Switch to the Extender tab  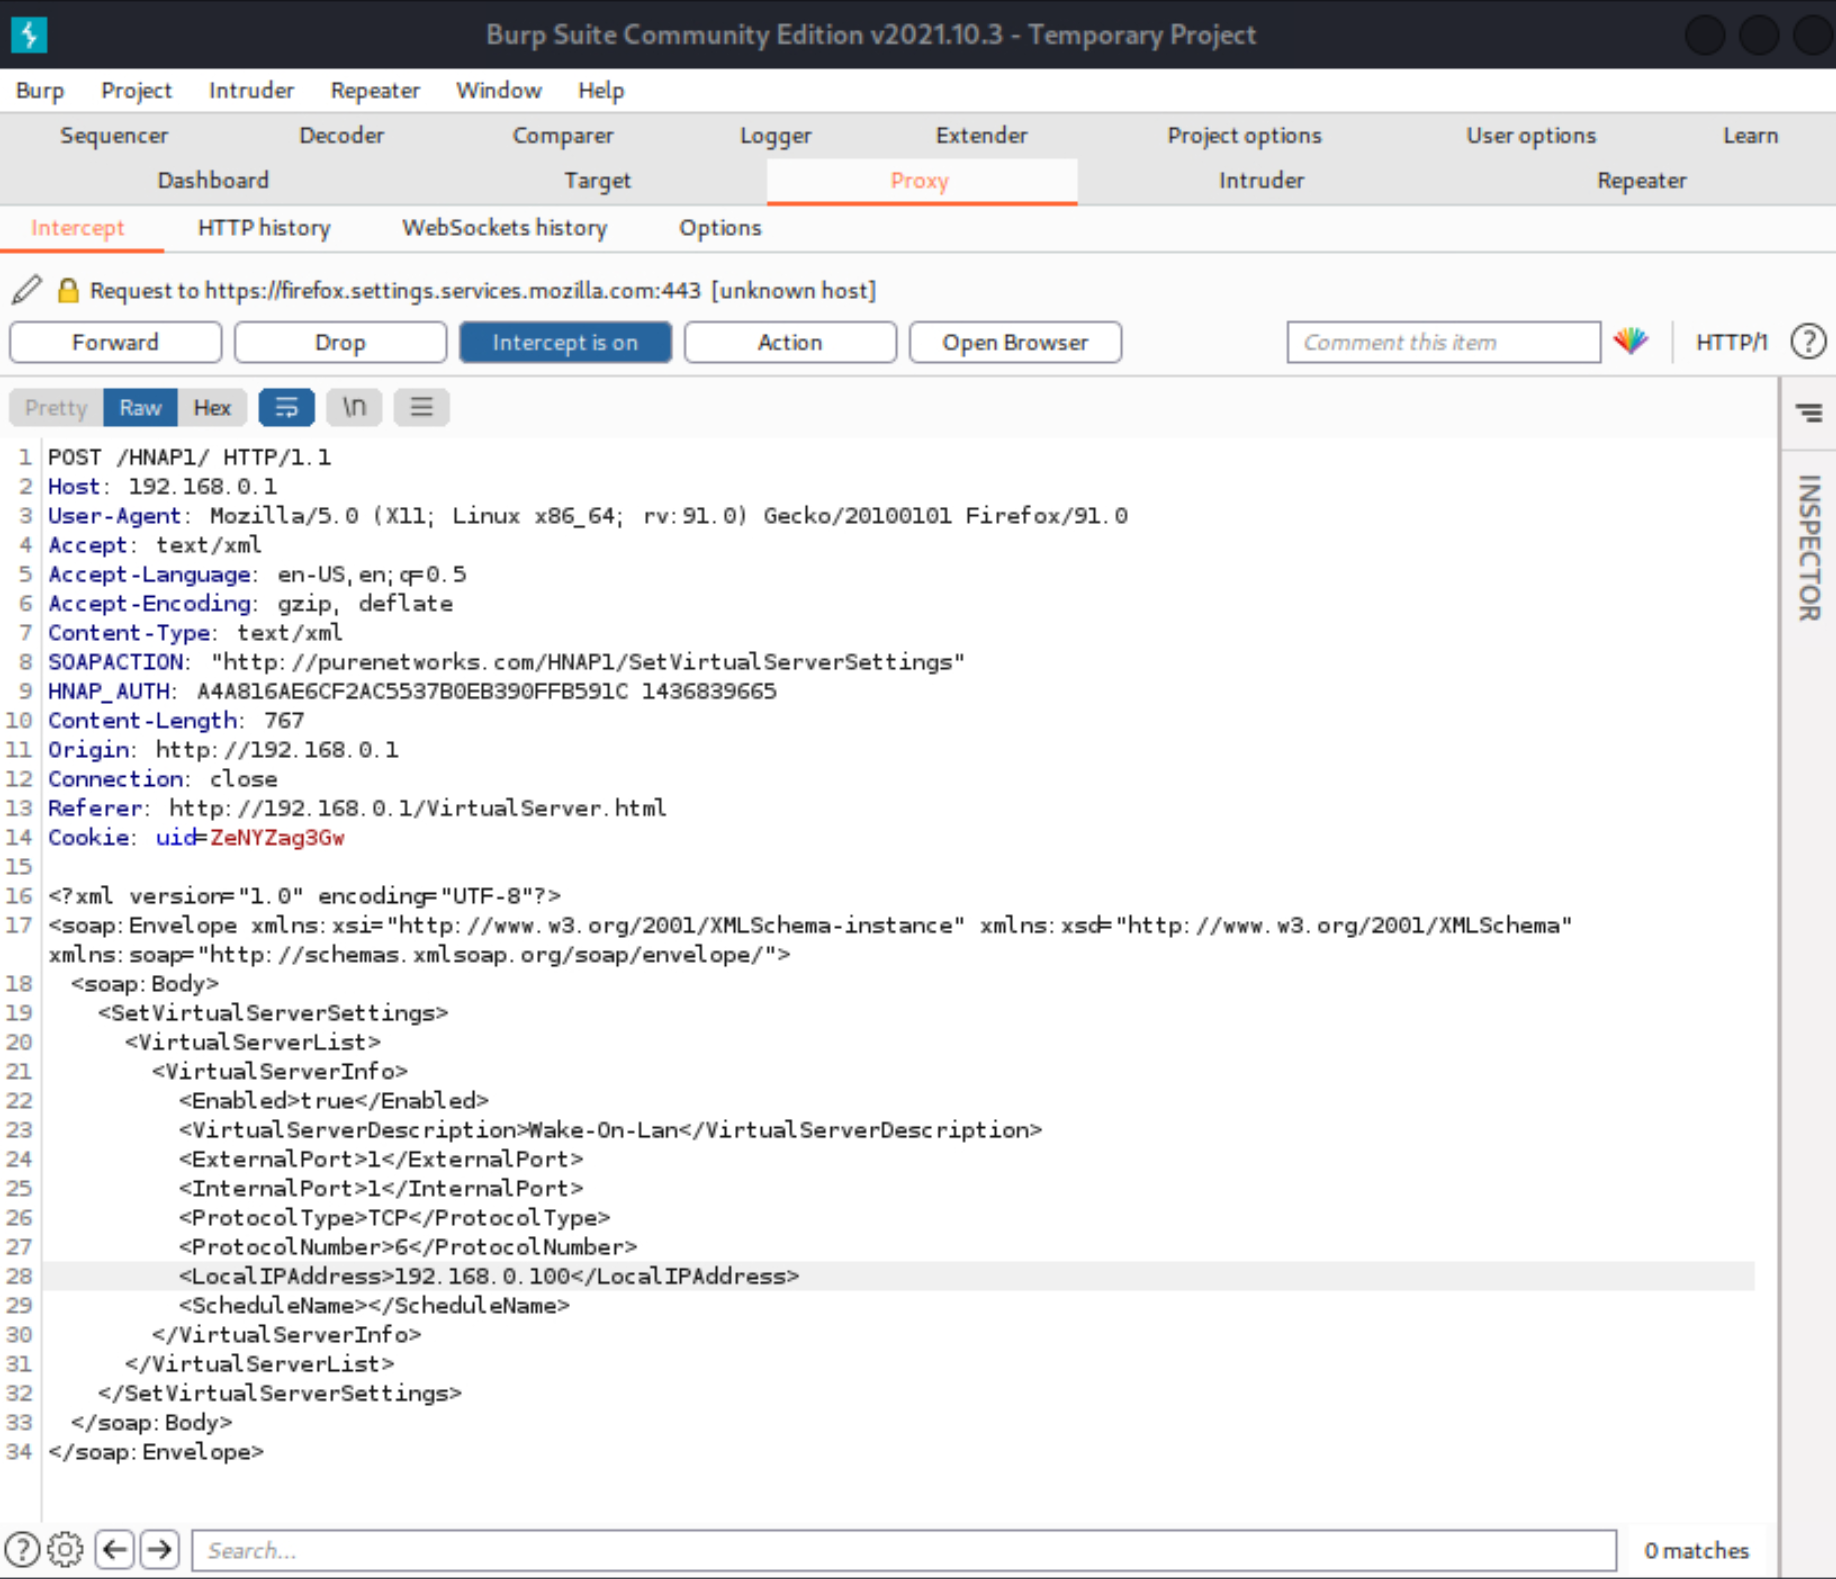pos(981,135)
